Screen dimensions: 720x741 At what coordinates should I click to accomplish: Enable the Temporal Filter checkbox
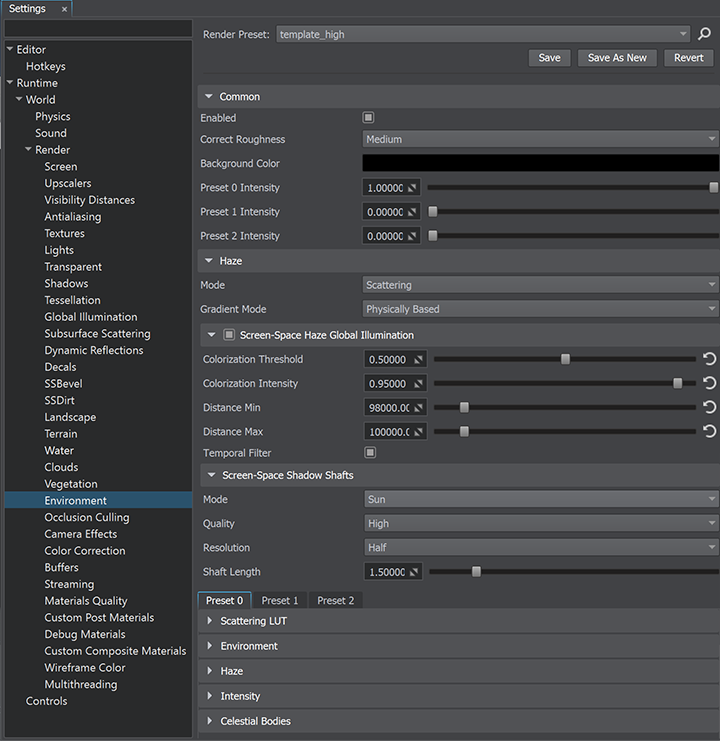[x=369, y=453]
